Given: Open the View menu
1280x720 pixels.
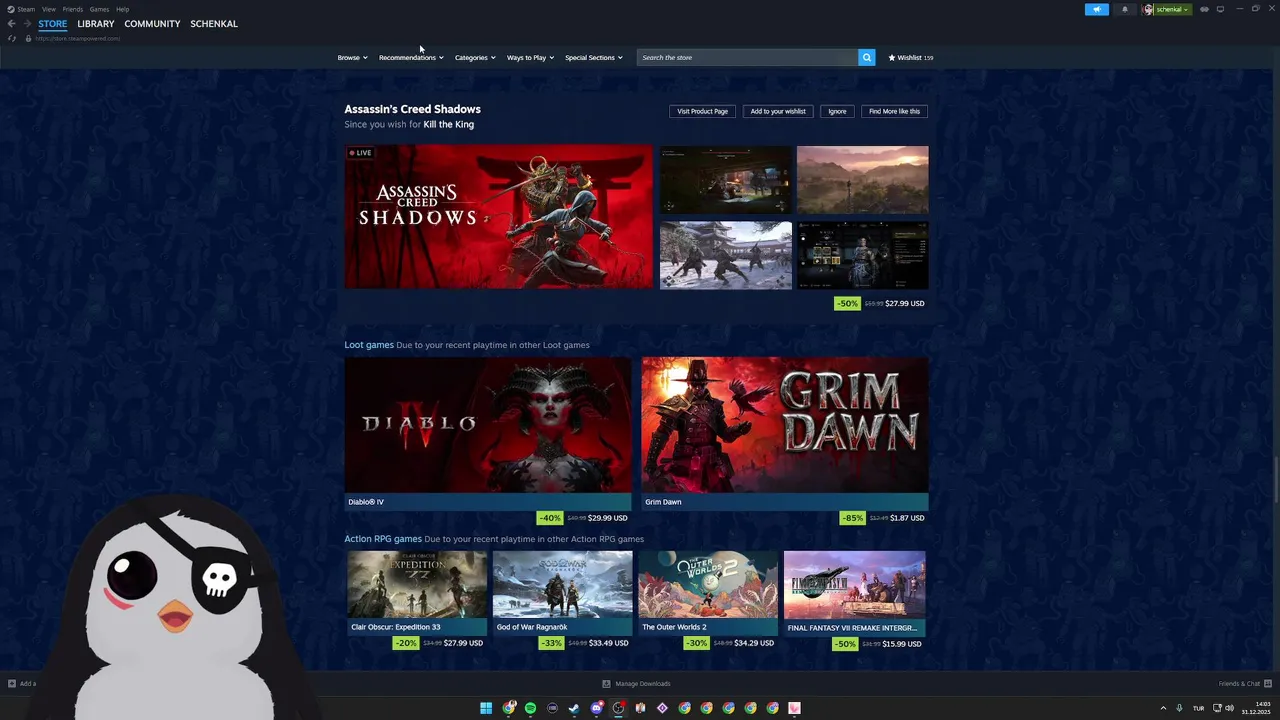Looking at the screenshot, I should [x=48, y=9].
